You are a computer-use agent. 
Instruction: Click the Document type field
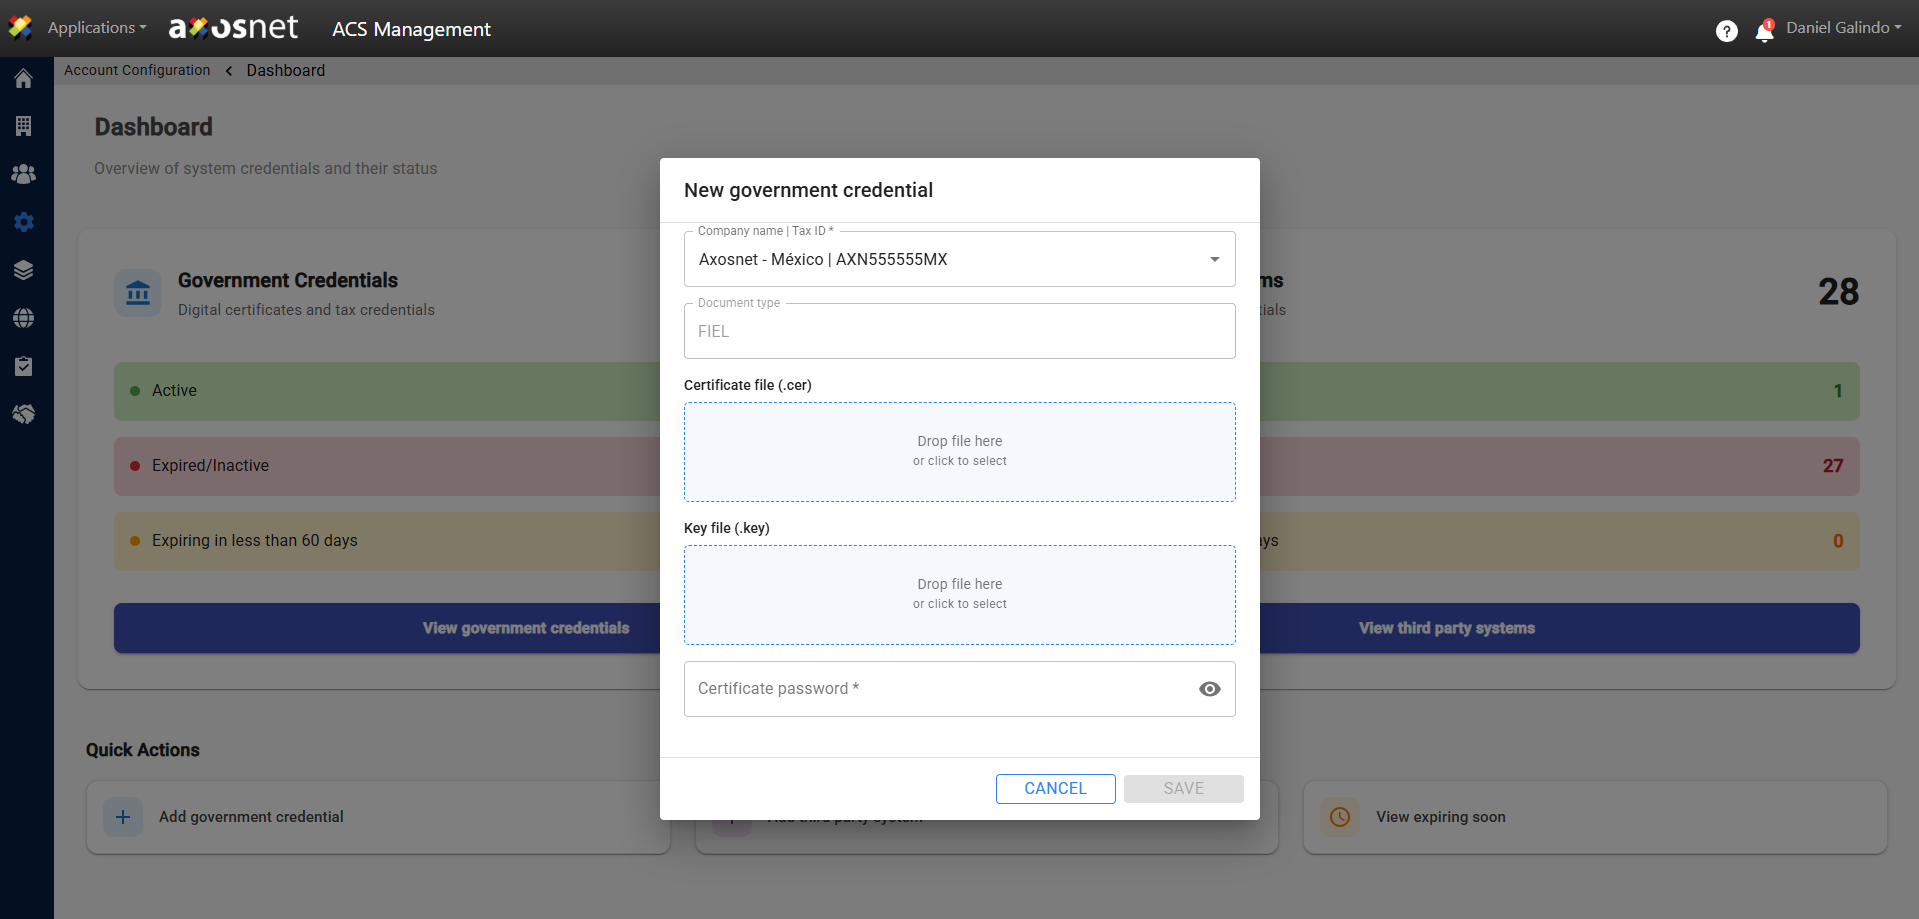[x=959, y=331]
